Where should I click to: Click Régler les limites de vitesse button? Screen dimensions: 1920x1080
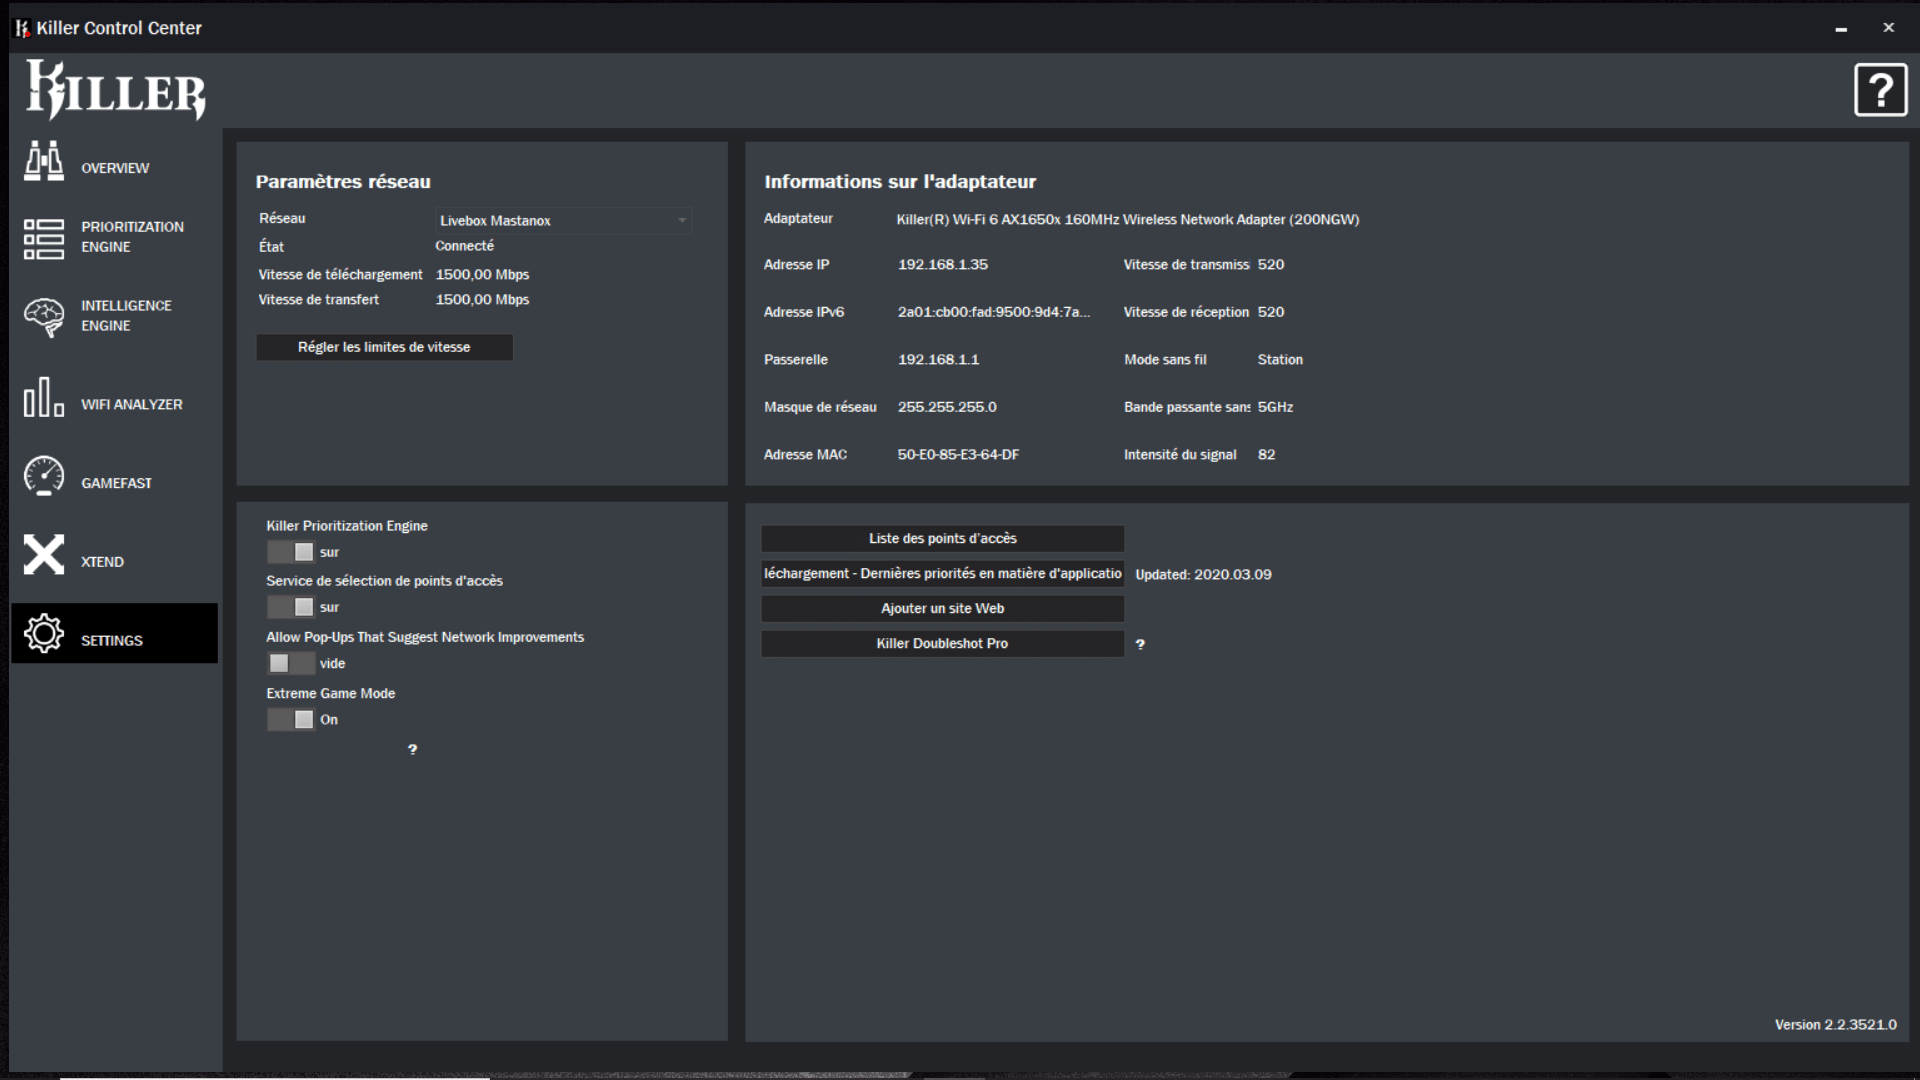384,347
